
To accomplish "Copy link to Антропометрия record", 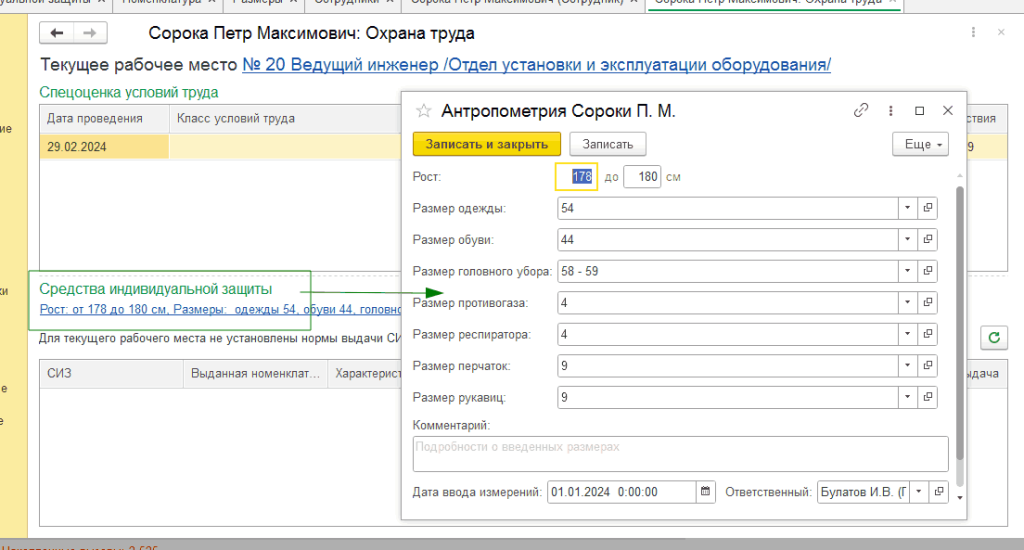I will point(861,110).
